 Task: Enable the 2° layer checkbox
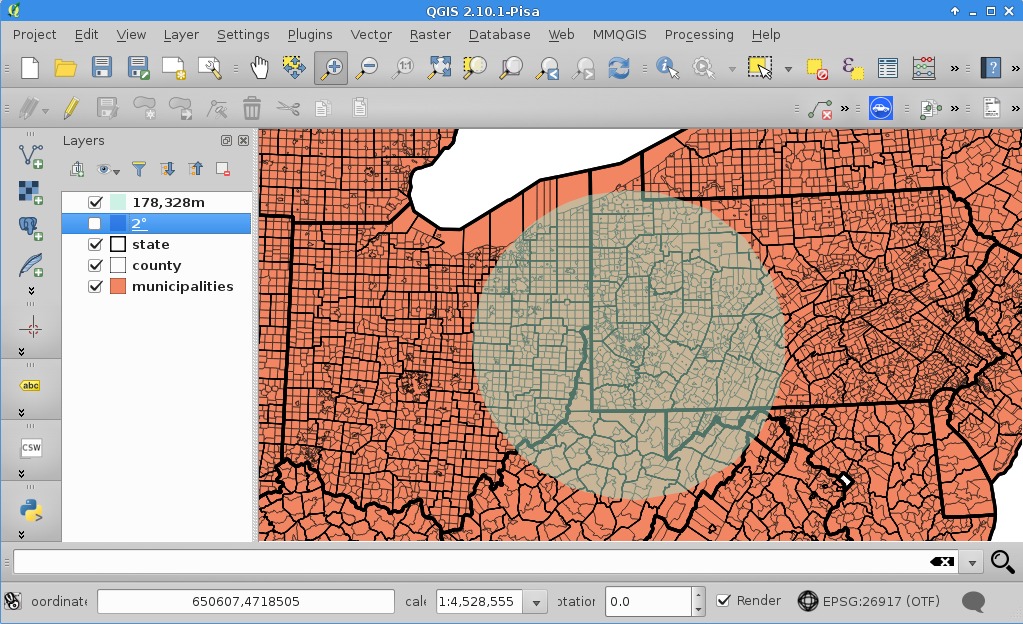[x=95, y=223]
